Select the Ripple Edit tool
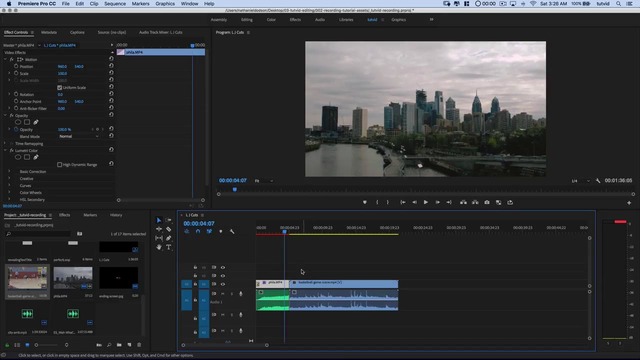Image resolution: width=640 pixels, height=360 pixels. tap(159, 229)
